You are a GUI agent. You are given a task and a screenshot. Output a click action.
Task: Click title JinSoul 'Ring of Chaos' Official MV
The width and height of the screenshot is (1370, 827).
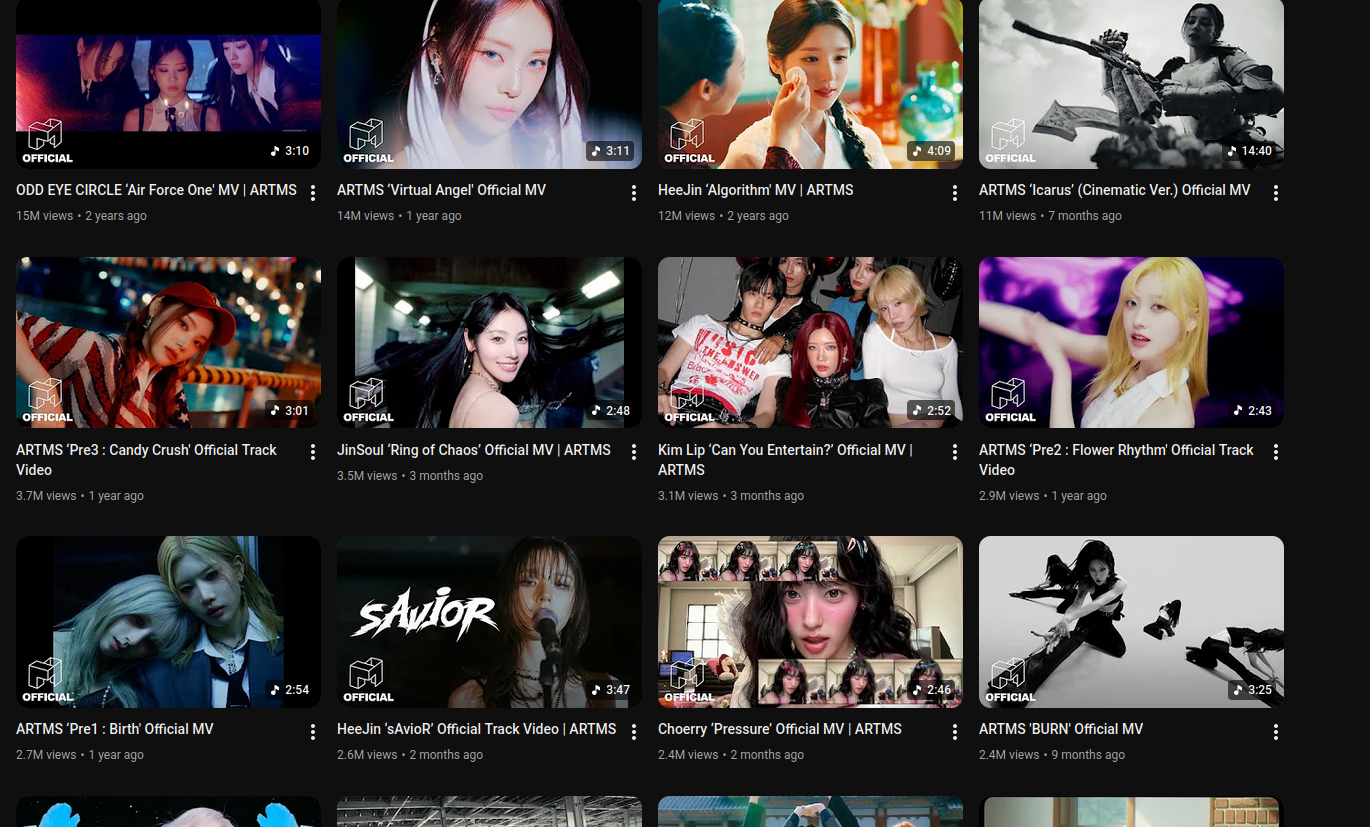click(x=474, y=450)
